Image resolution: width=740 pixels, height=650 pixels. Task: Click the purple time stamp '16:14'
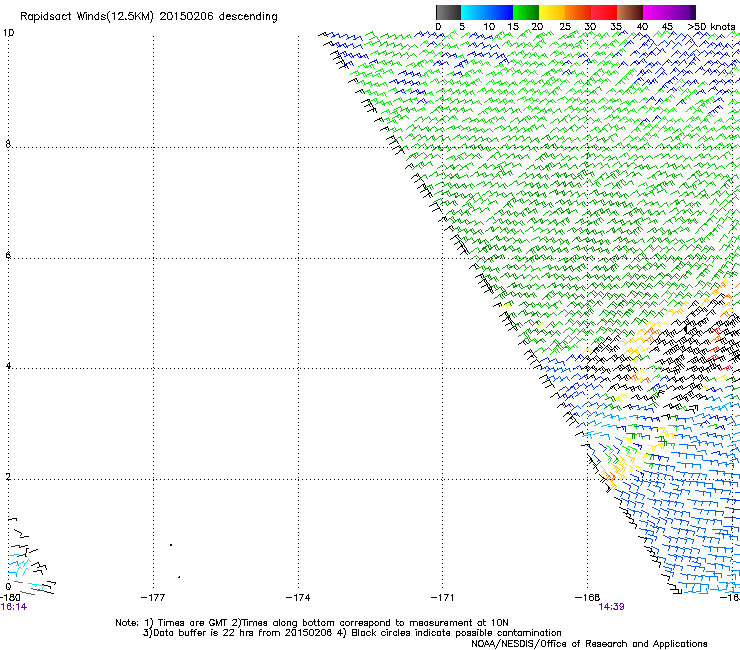(14, 607)
